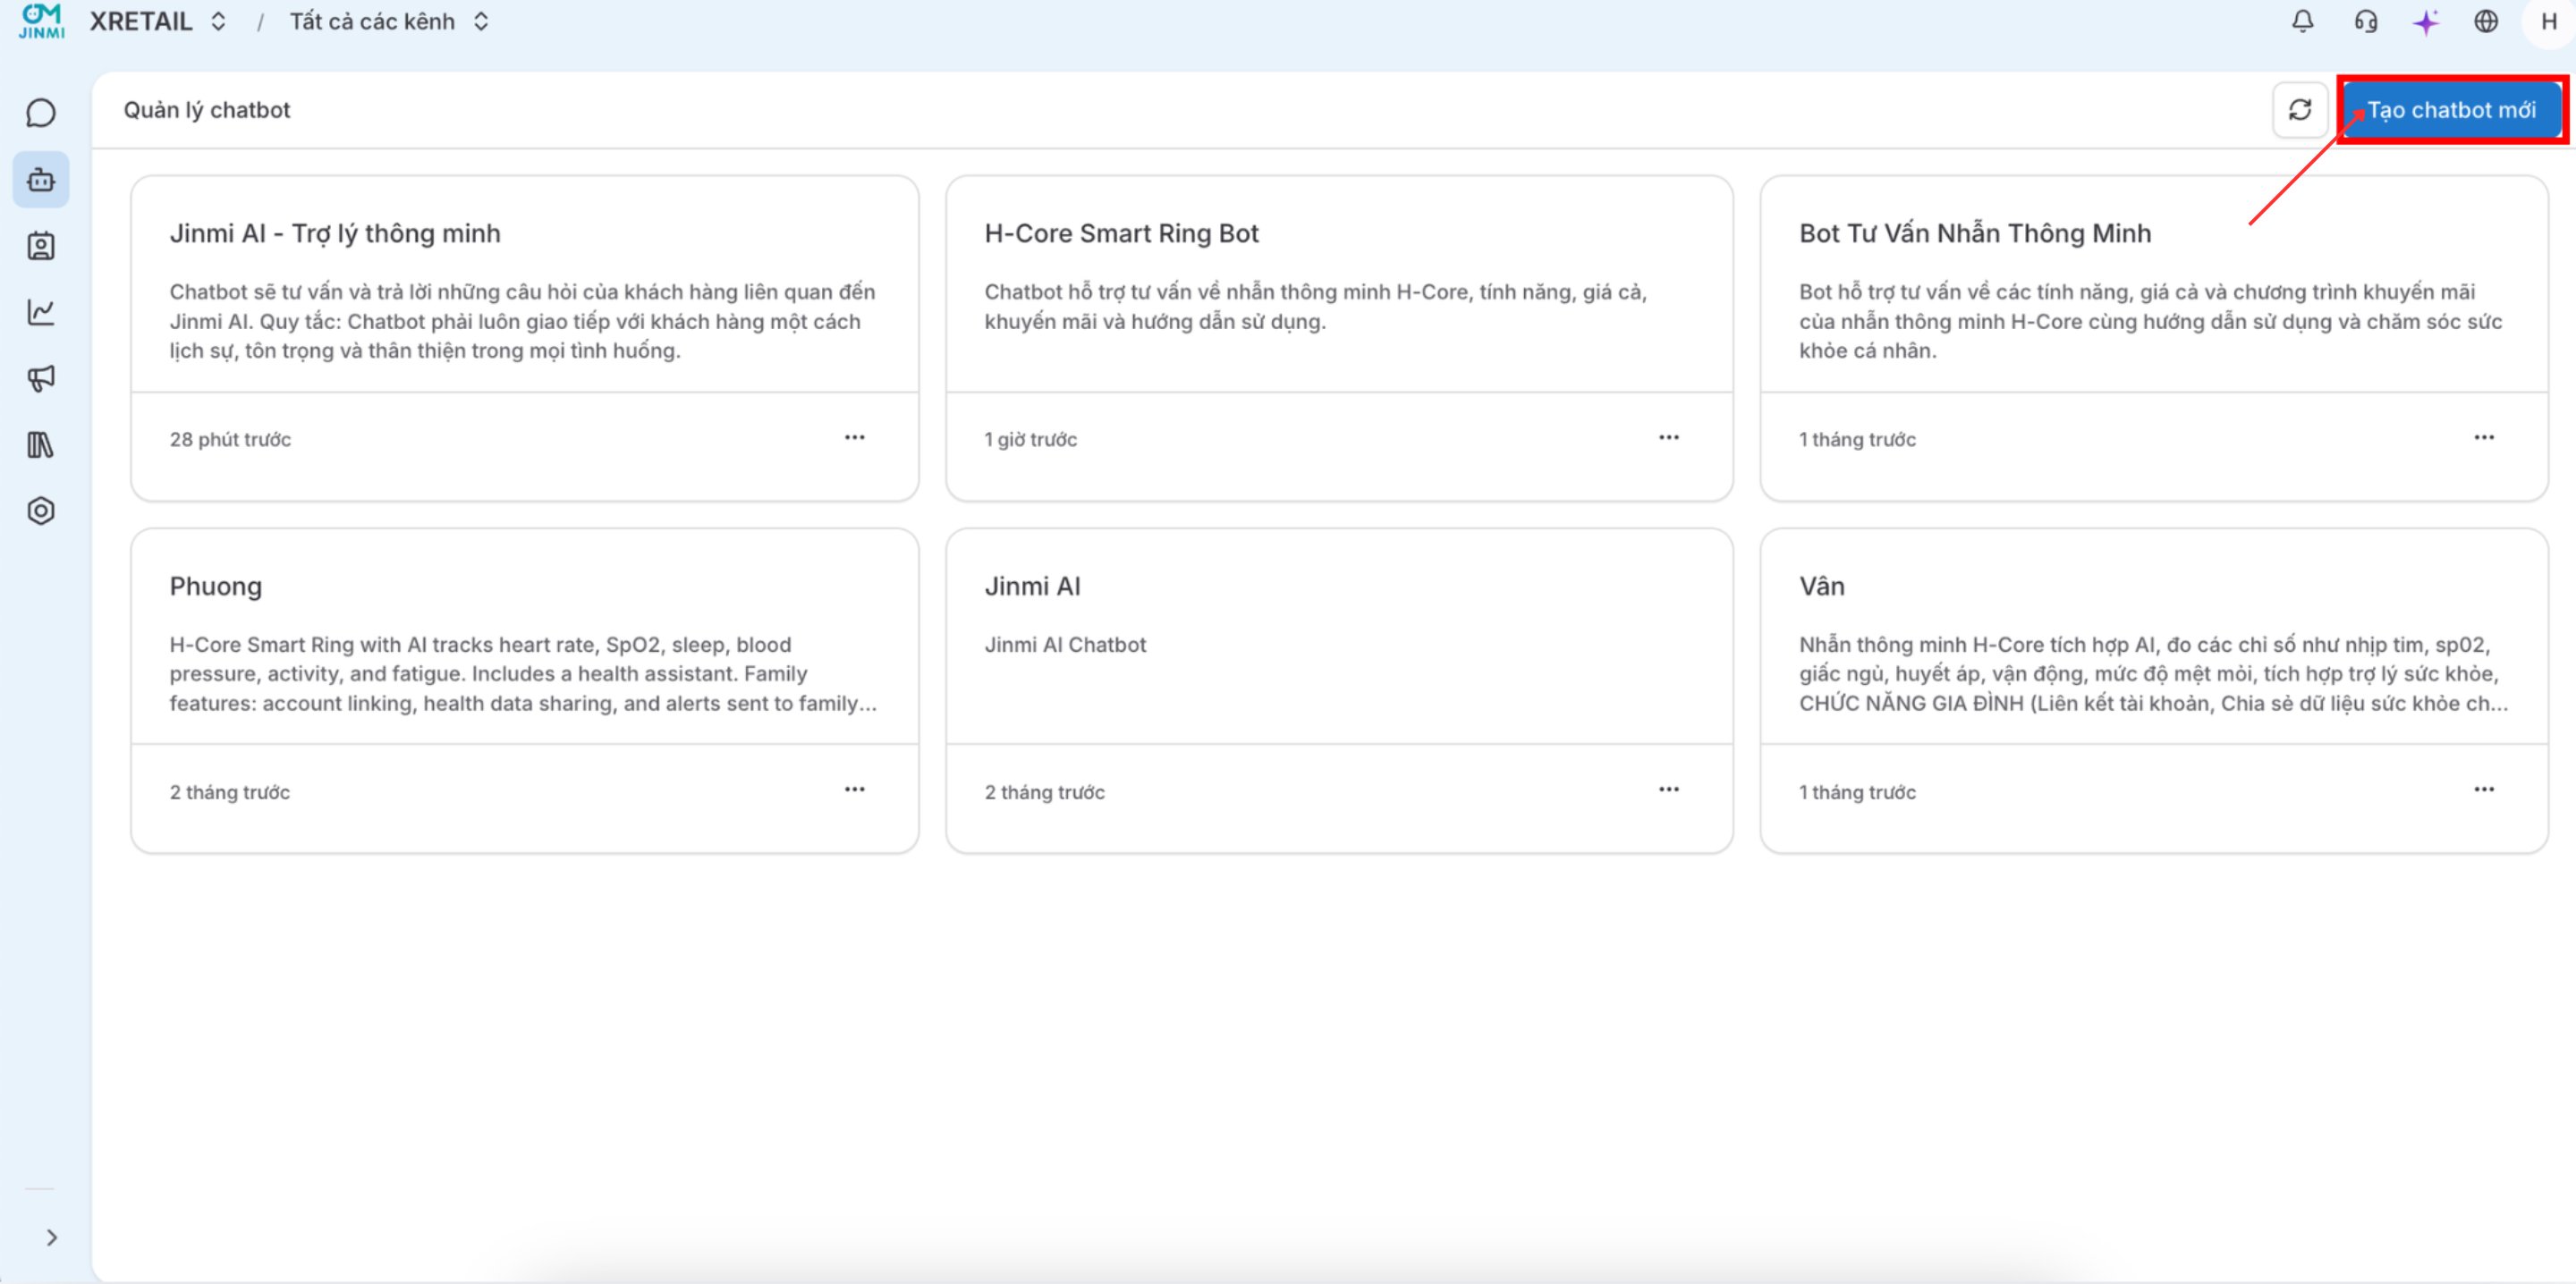
Task: Open H-Core Smart Ring Bot card
Action: [1339, 338]
